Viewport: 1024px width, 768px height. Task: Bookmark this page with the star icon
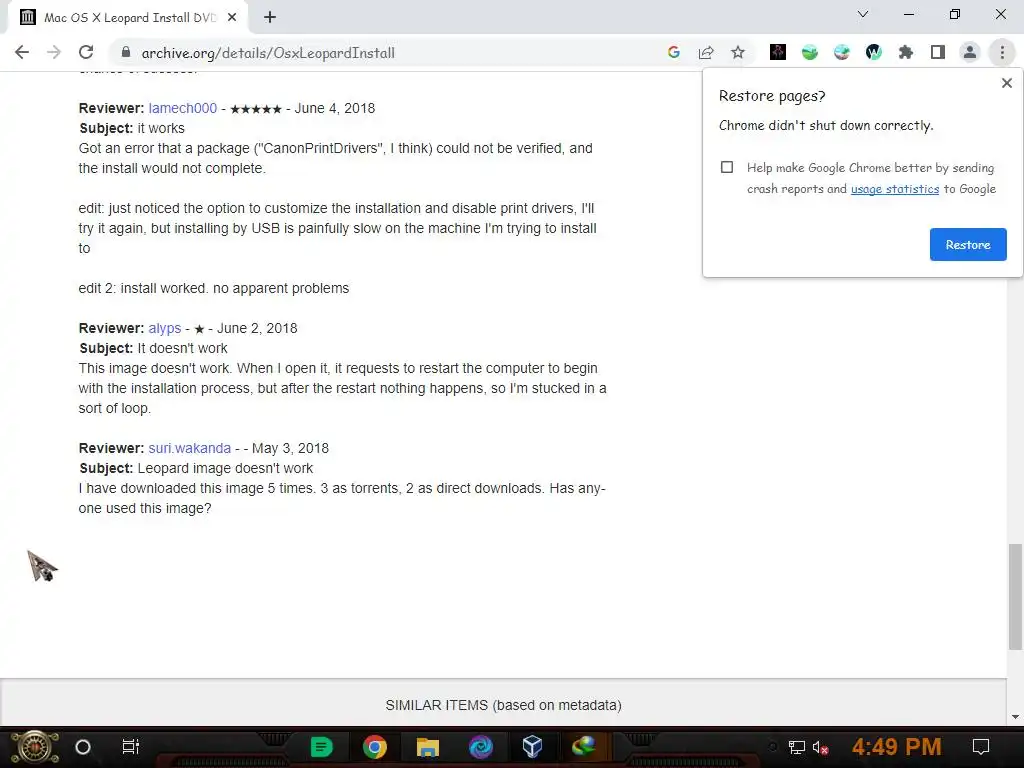(x=738, y=52)
